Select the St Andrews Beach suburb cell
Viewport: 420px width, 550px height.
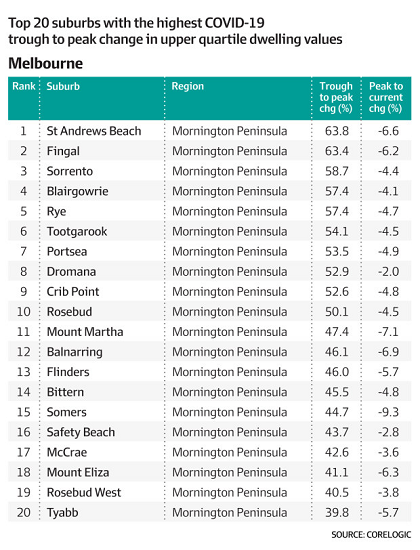94,131
